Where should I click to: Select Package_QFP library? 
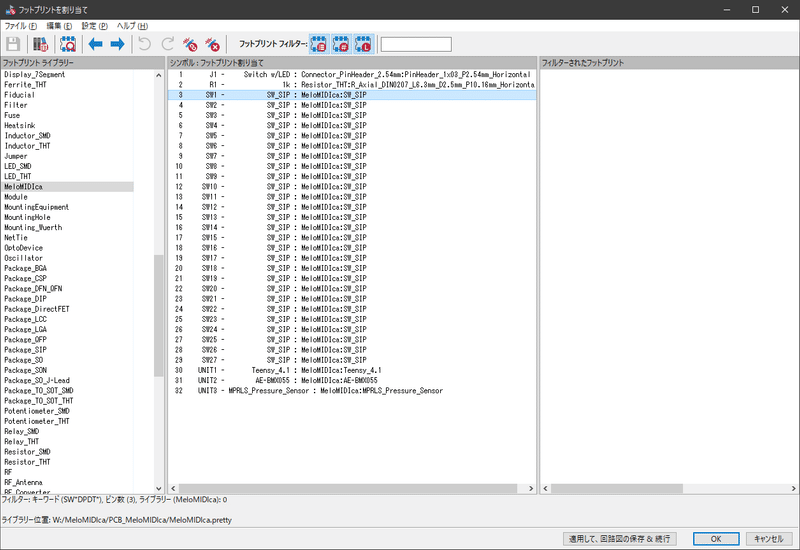26,340
